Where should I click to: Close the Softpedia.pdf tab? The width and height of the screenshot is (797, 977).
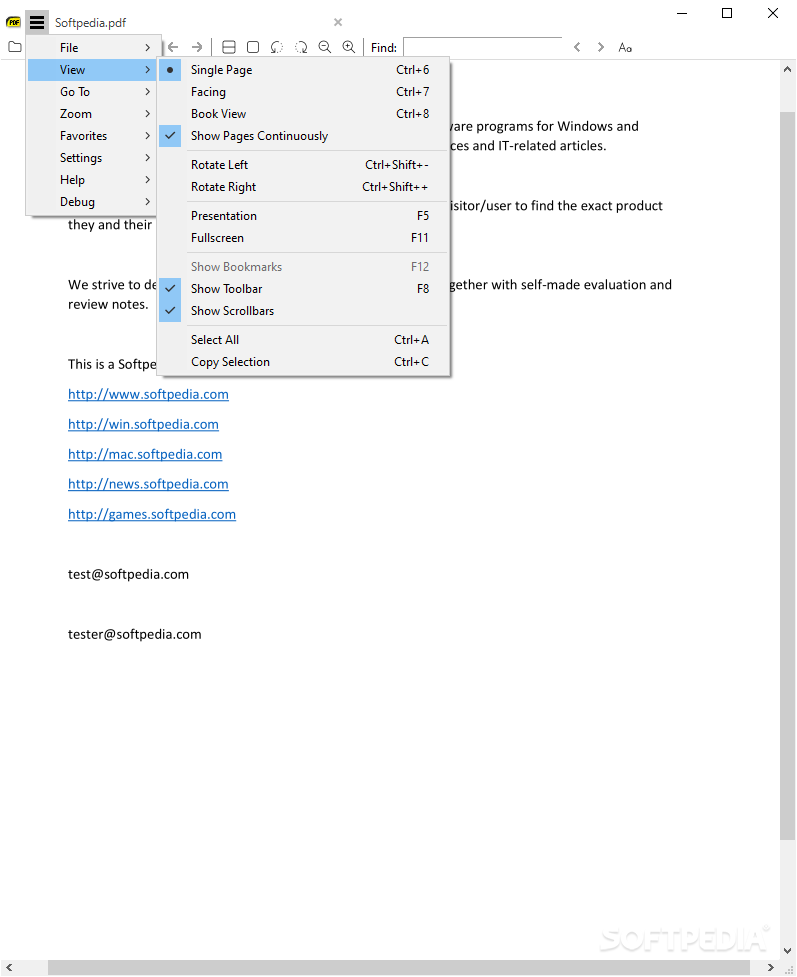(x=338, y=22)
